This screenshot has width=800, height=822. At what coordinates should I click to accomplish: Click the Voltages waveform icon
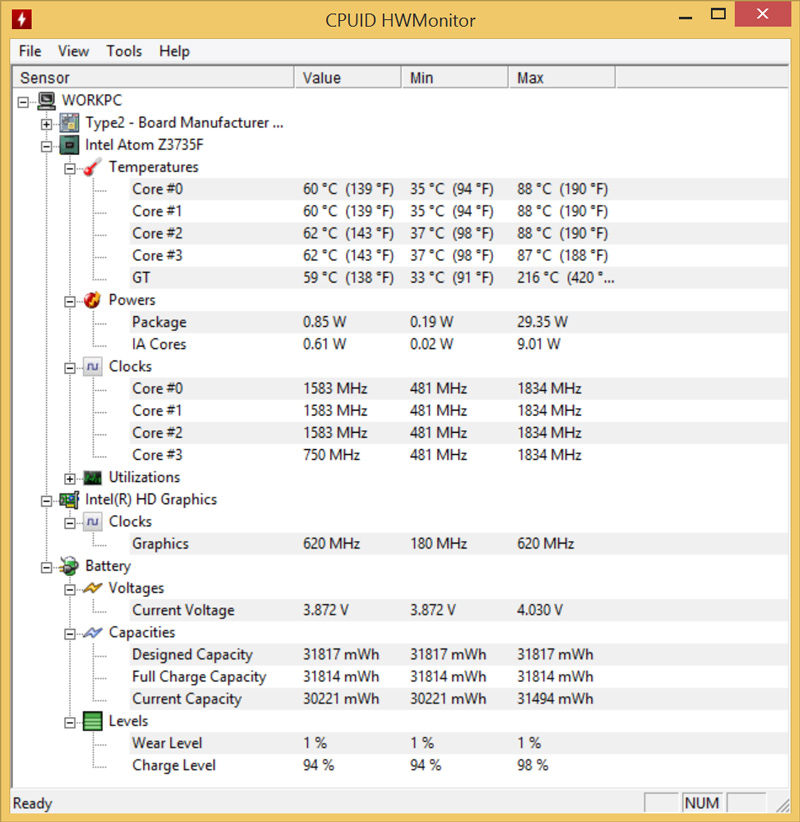pyautogui.click(x=90, y=588)
